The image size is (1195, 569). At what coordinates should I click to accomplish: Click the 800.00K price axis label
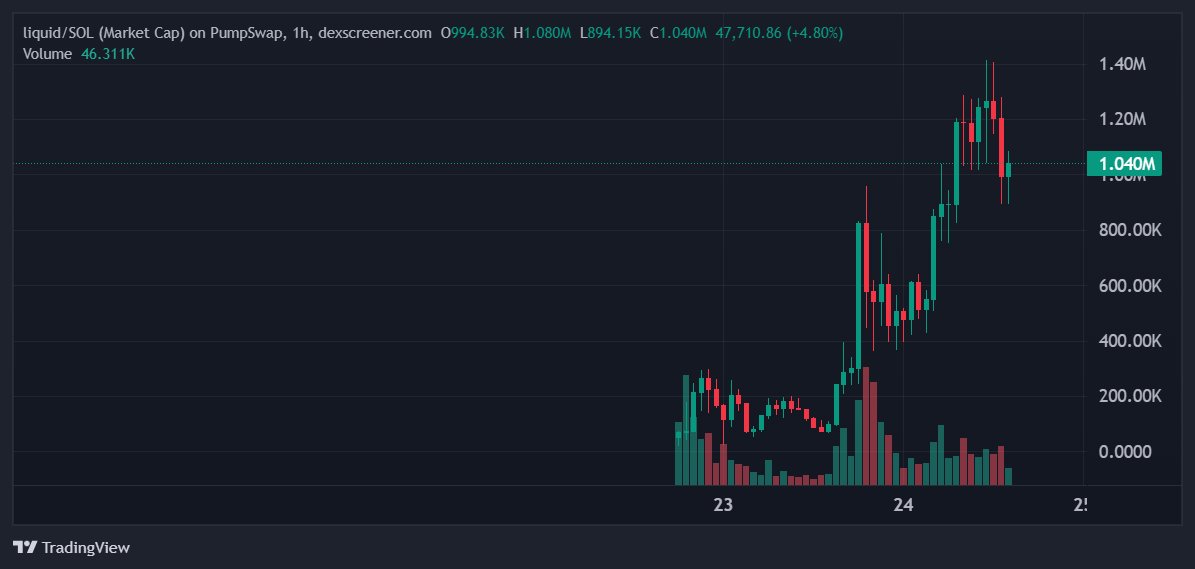(1129, 231)
